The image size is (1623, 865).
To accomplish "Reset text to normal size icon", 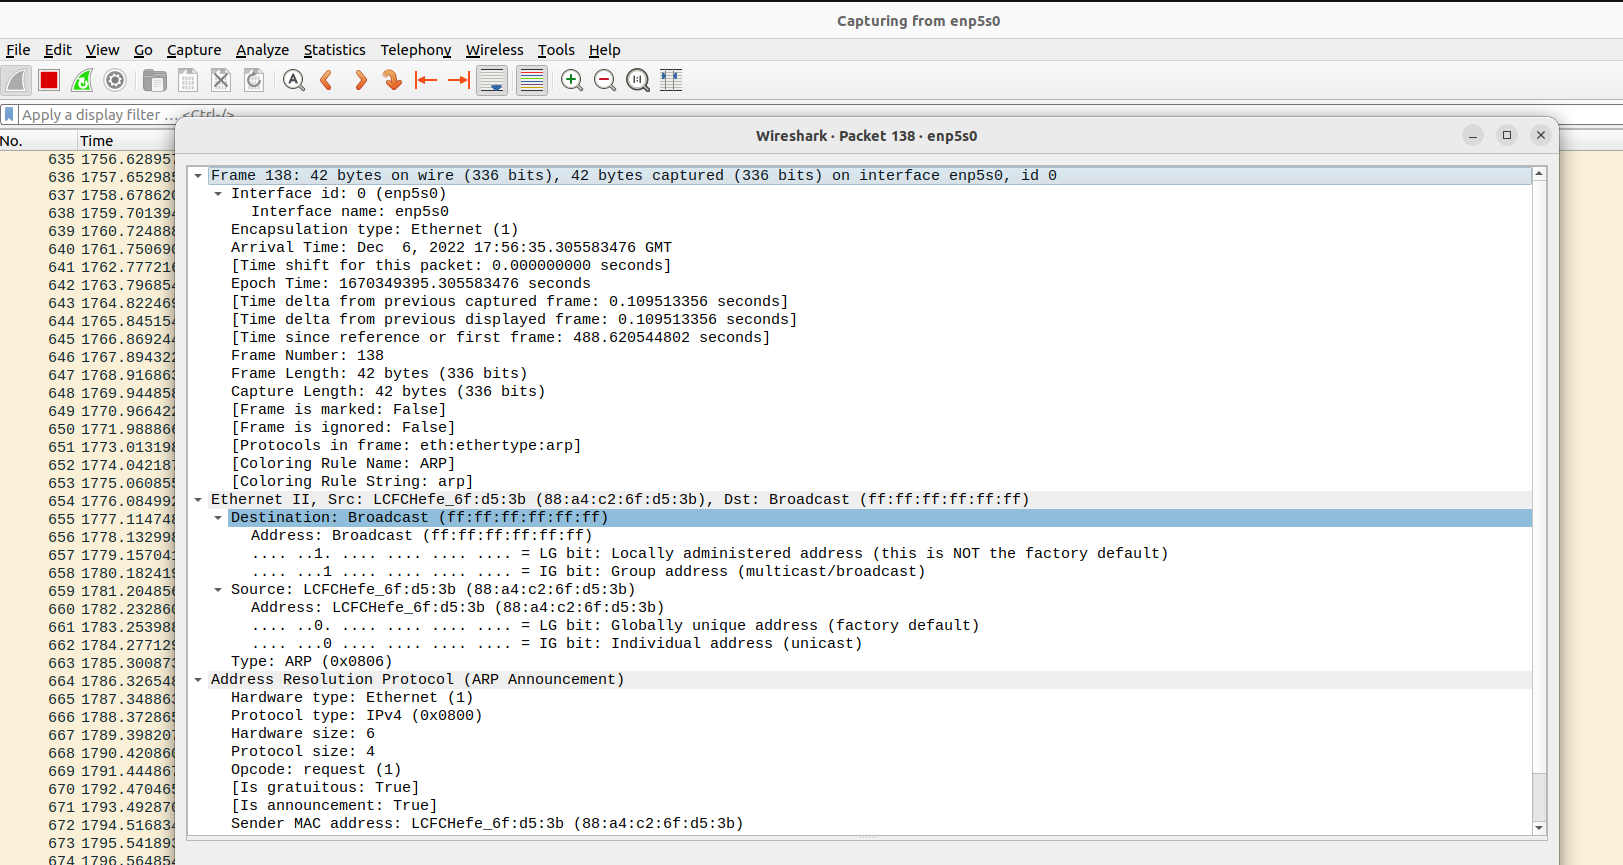I will click(x=638, y=81).
